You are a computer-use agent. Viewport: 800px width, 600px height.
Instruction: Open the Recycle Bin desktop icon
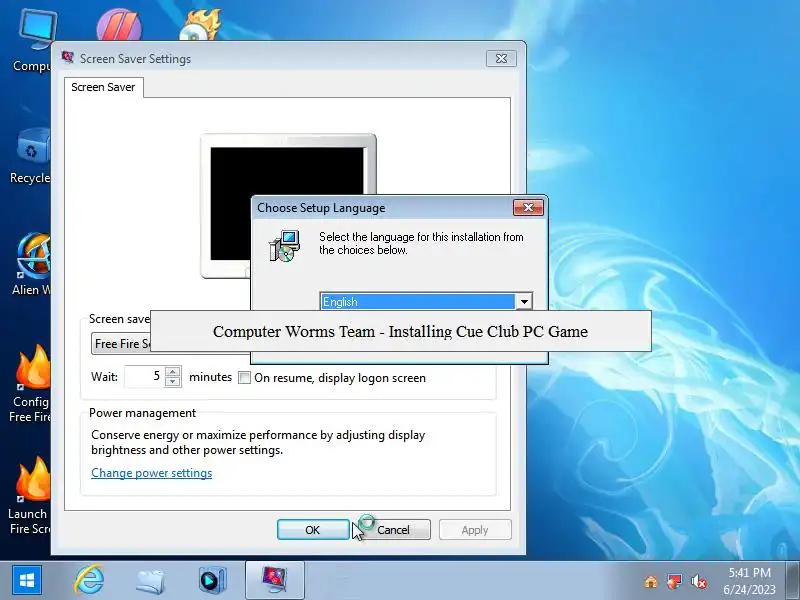point(32,156)
